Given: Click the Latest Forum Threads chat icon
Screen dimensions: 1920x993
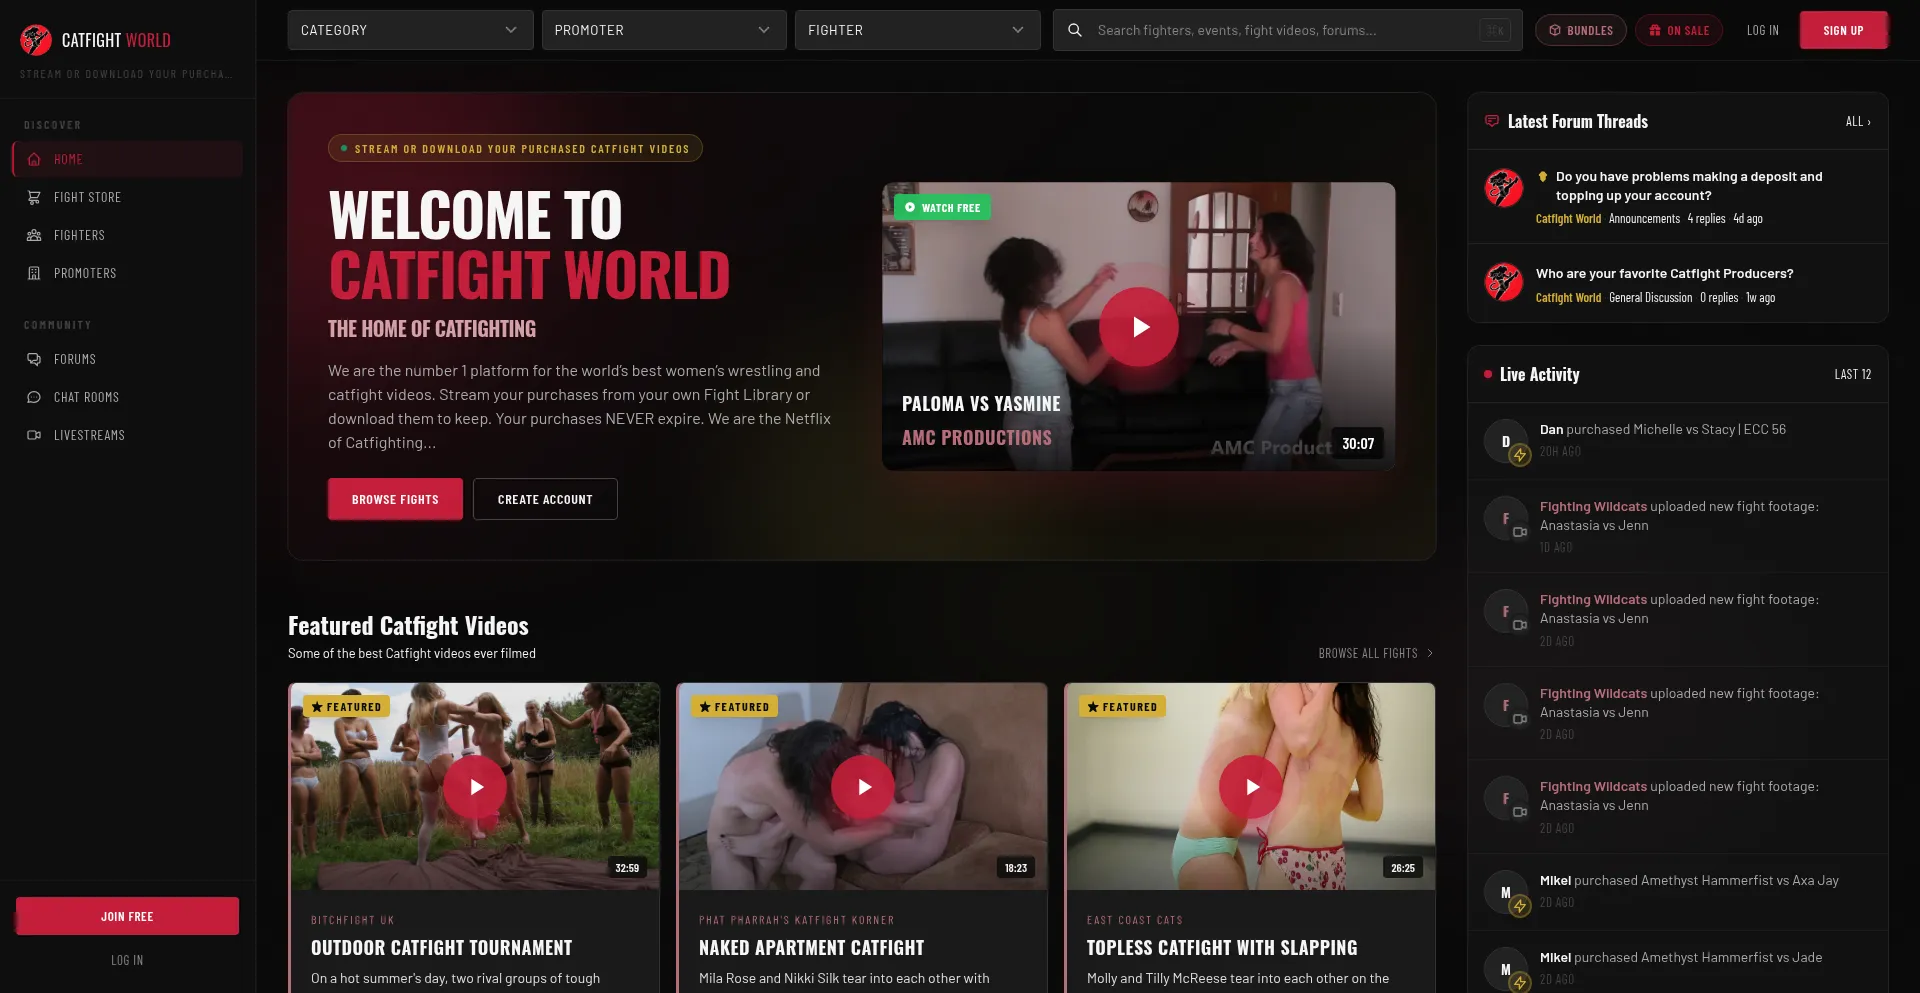Looking at the screenshot, I should click(1492, 121).
